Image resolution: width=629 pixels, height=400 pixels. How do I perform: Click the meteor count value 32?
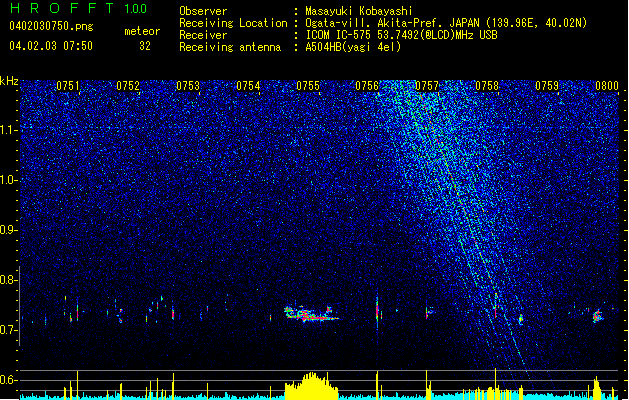(x=145, y=46)
